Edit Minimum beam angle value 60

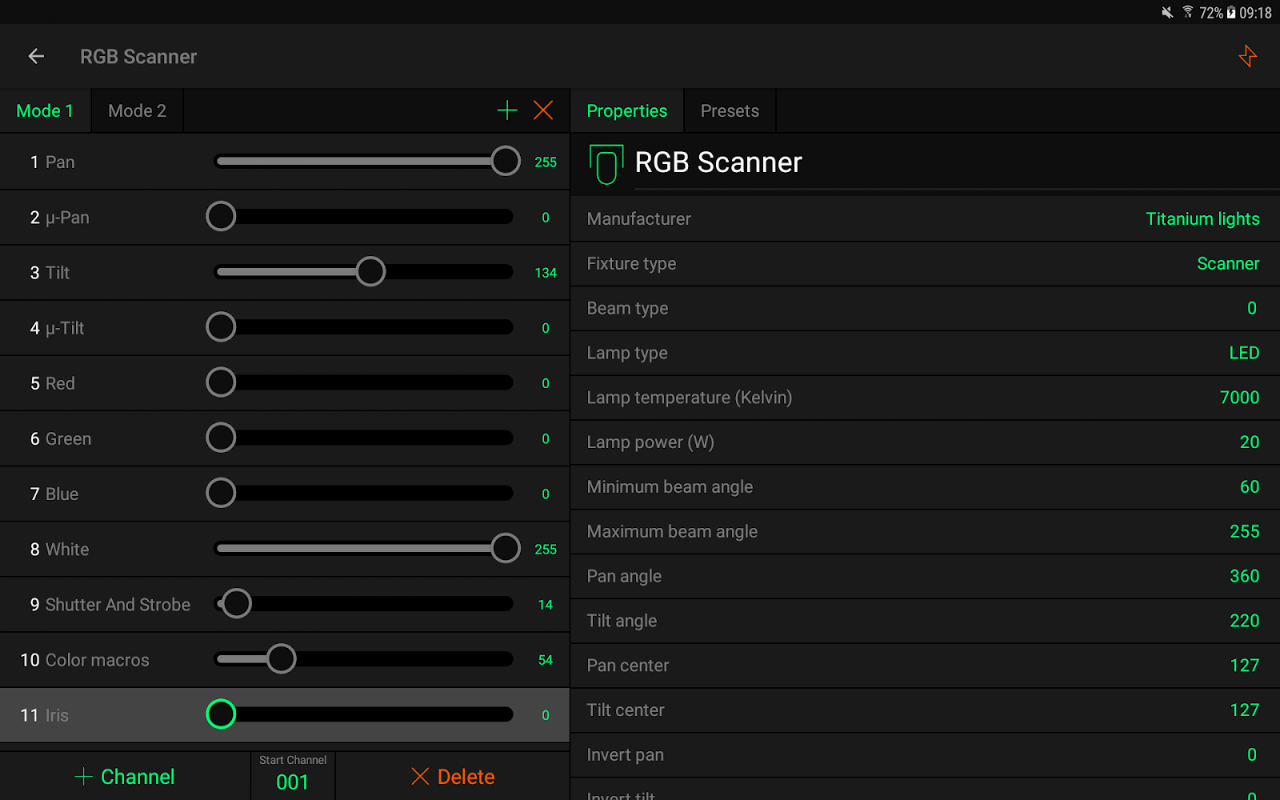1250,487
